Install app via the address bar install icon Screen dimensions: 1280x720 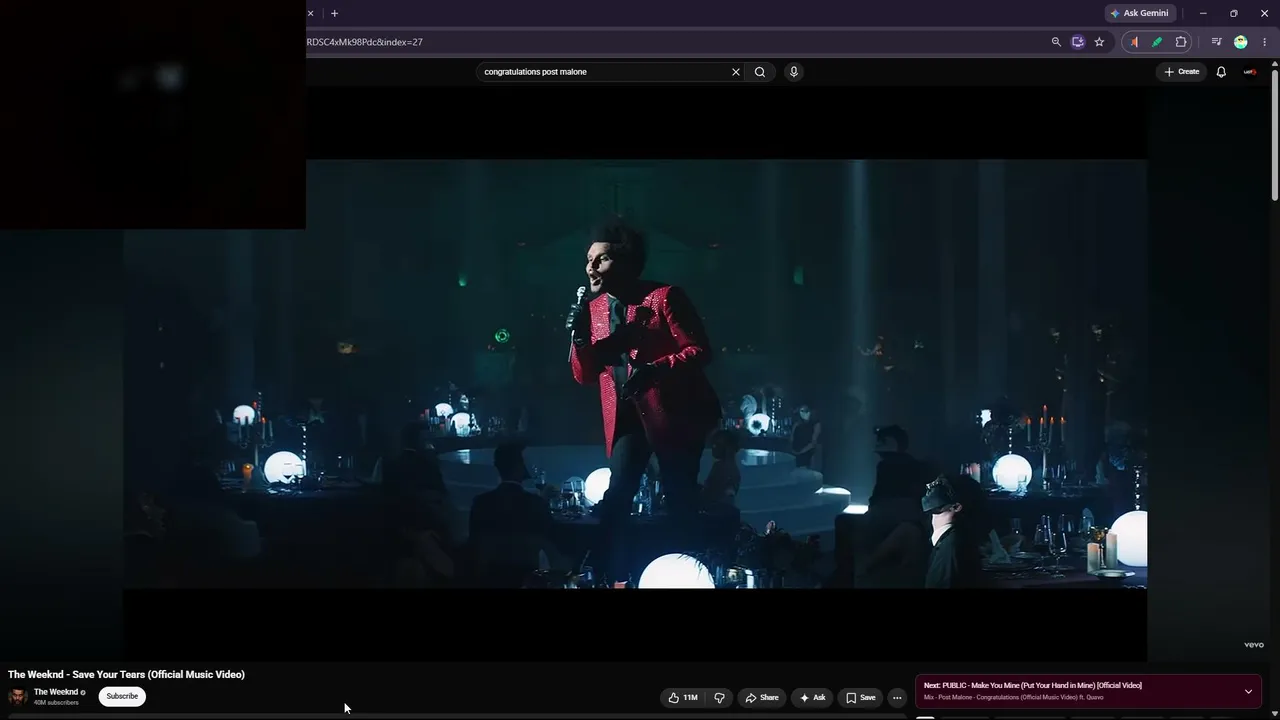click(1077, 42)
